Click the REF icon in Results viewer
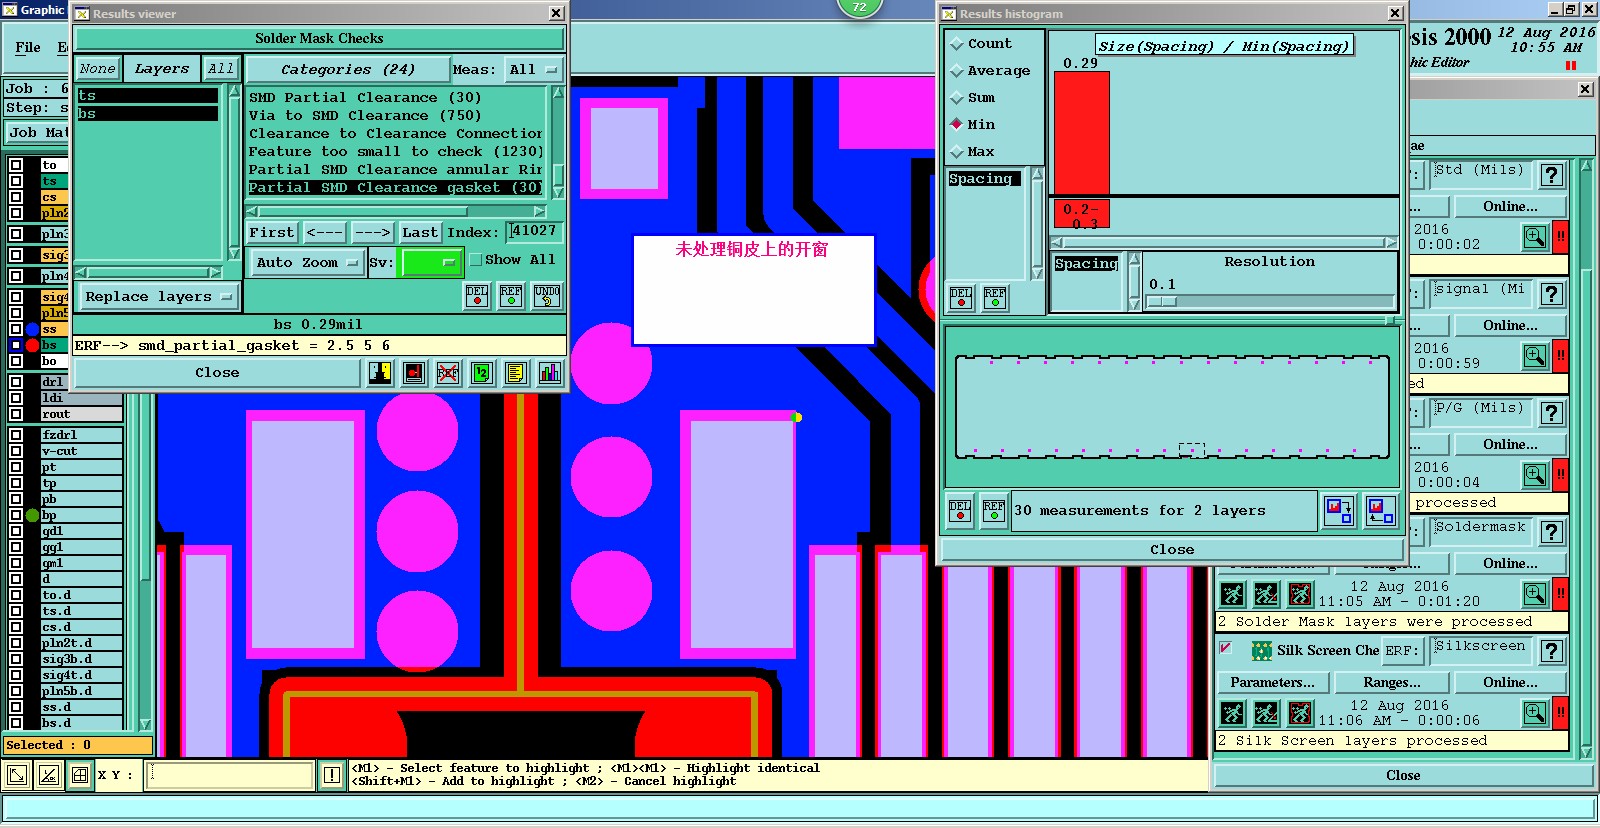The image size is (1600, 828). pos(511,295)
